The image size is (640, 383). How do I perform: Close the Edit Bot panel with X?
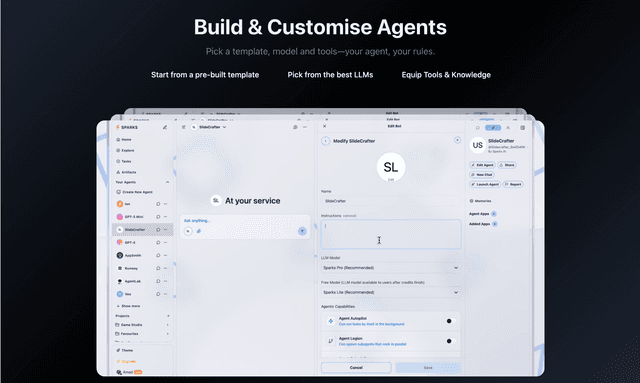tap(324, 126)
